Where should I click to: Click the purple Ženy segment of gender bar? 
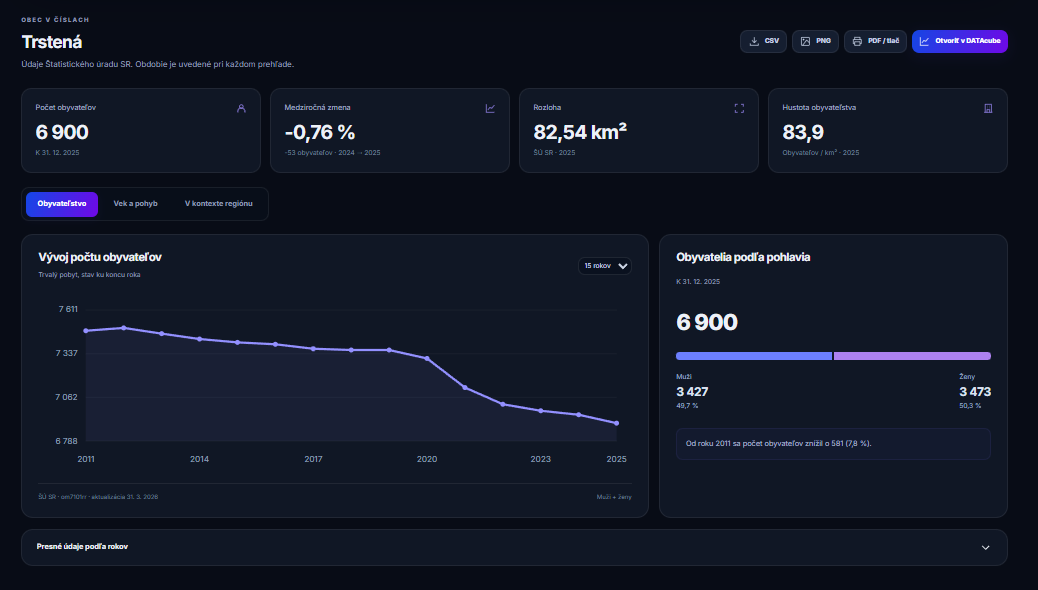coord(912,356)
